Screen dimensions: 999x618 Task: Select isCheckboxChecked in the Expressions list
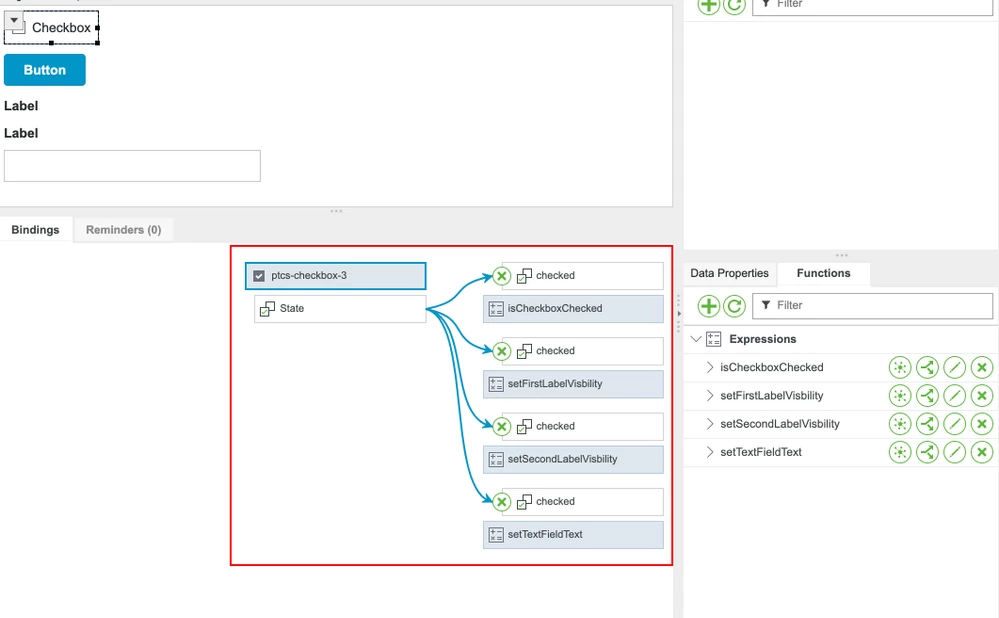click(x=772, y=368)
